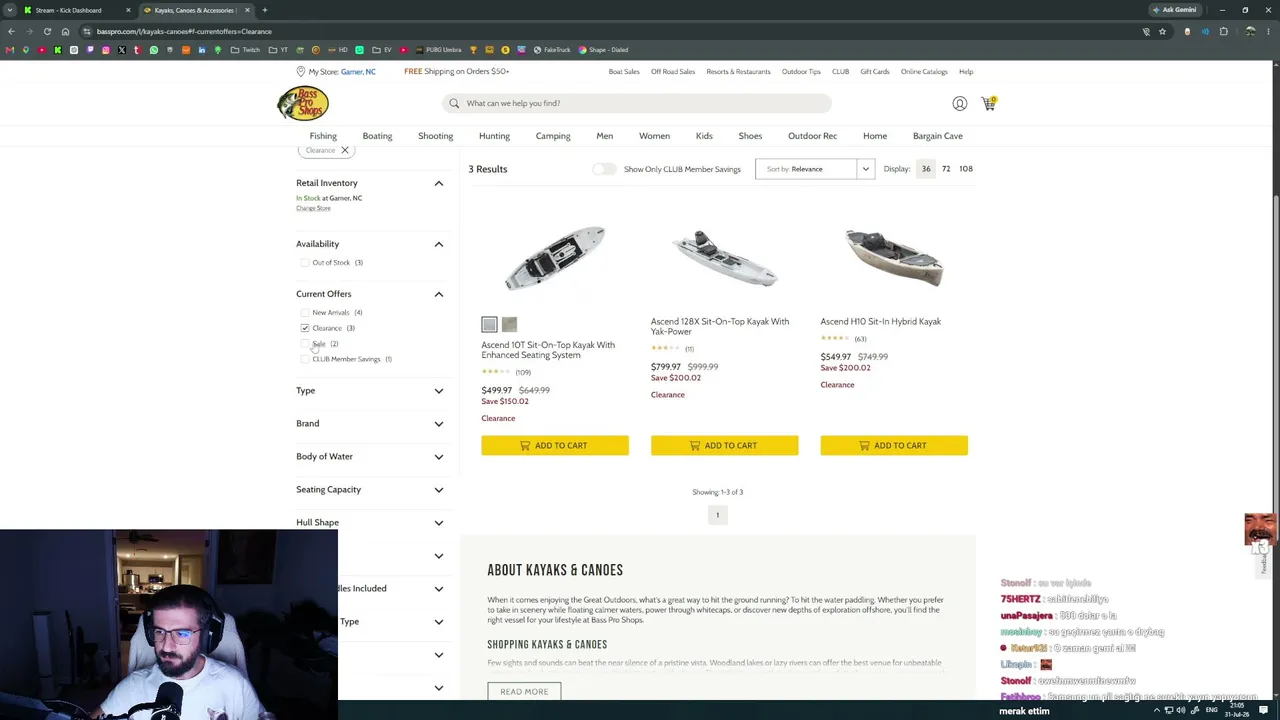Open the browser home button

pos(66,31)
